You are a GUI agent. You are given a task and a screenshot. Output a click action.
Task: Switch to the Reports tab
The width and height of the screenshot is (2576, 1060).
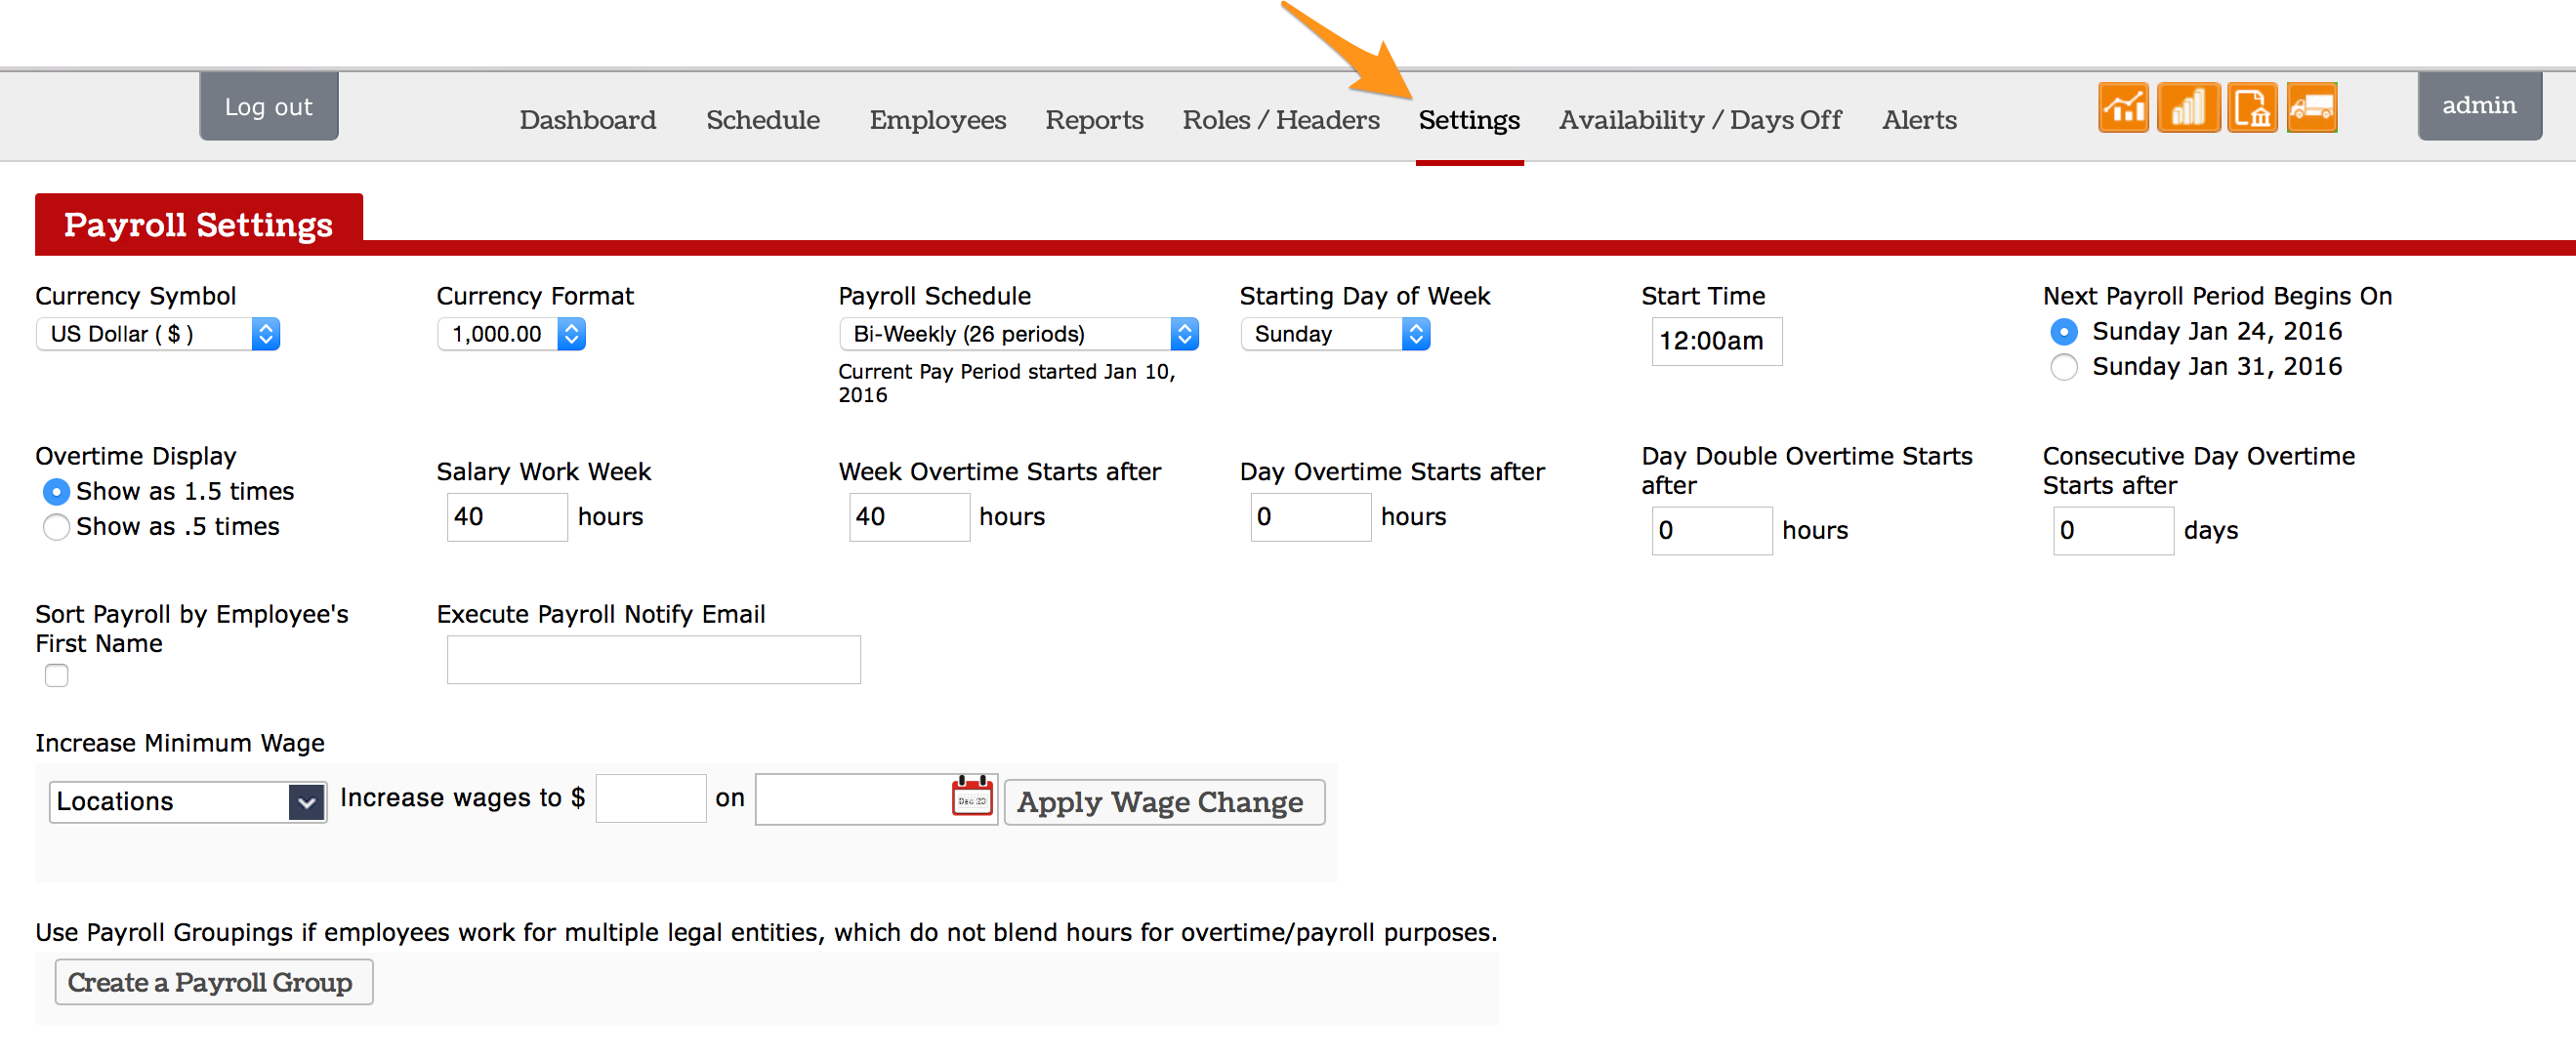tap(1094, 120)
